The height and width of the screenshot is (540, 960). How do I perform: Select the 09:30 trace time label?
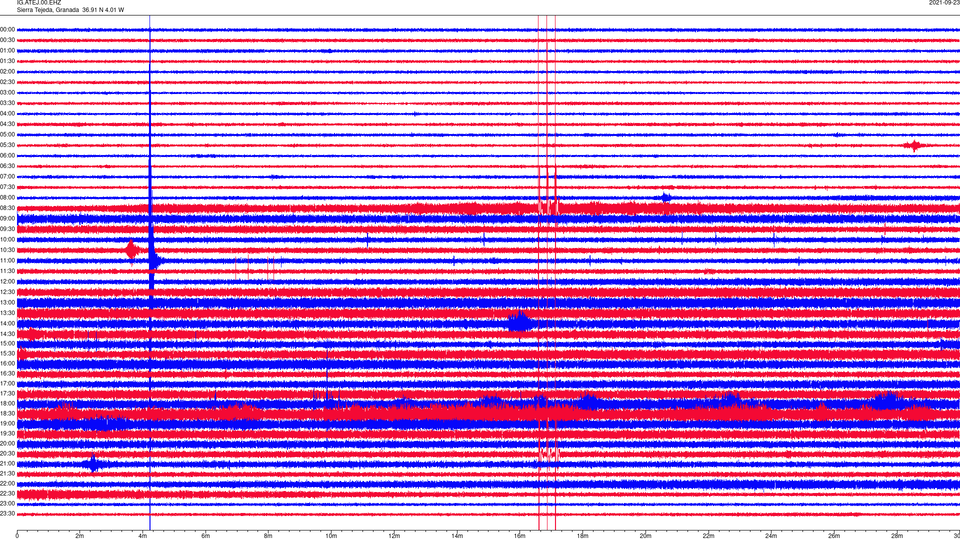pyautogui.click(x=7, y=229)
